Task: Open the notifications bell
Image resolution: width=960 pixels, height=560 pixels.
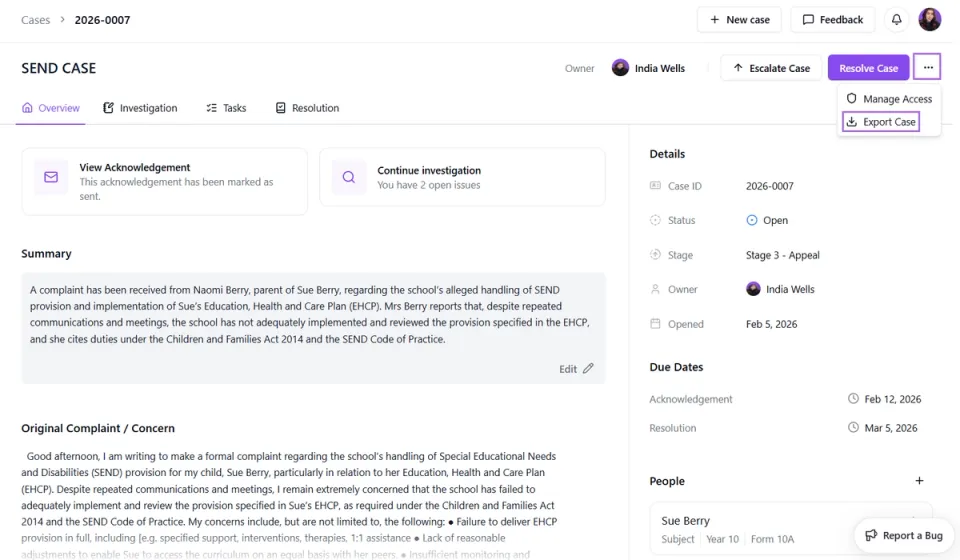Action: coord(896,20)
